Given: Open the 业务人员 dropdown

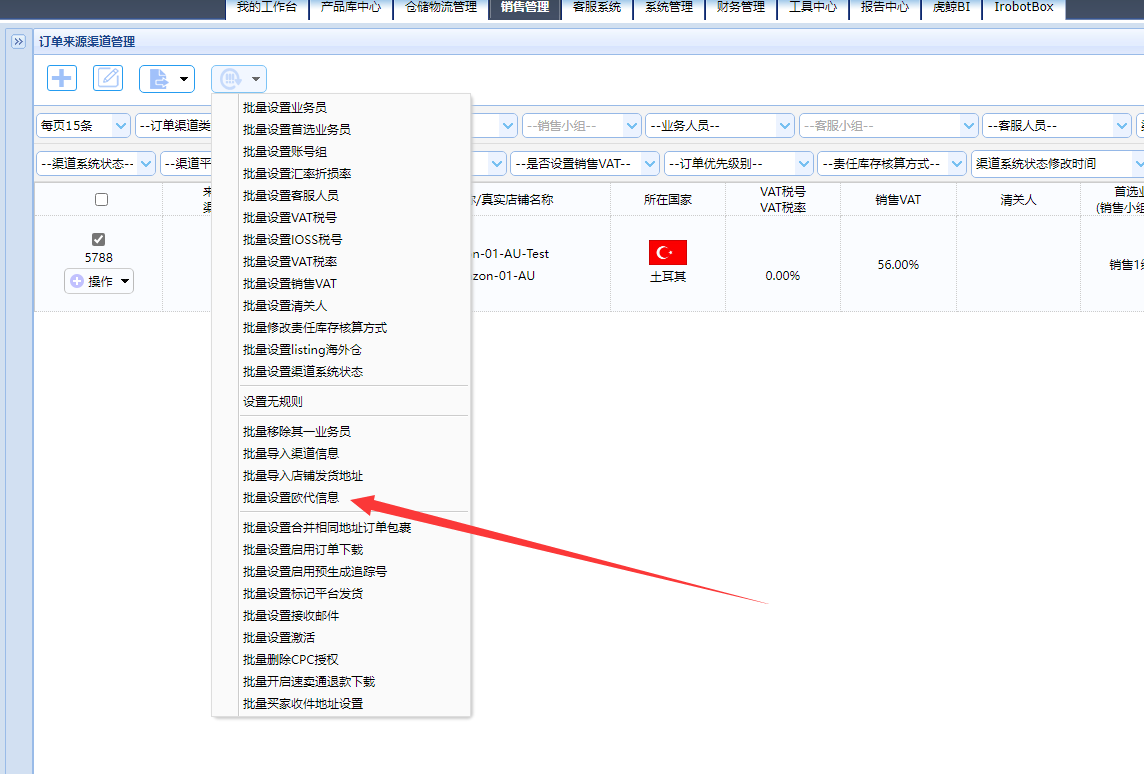Looking at the screenshot, I should coord(719,125).
